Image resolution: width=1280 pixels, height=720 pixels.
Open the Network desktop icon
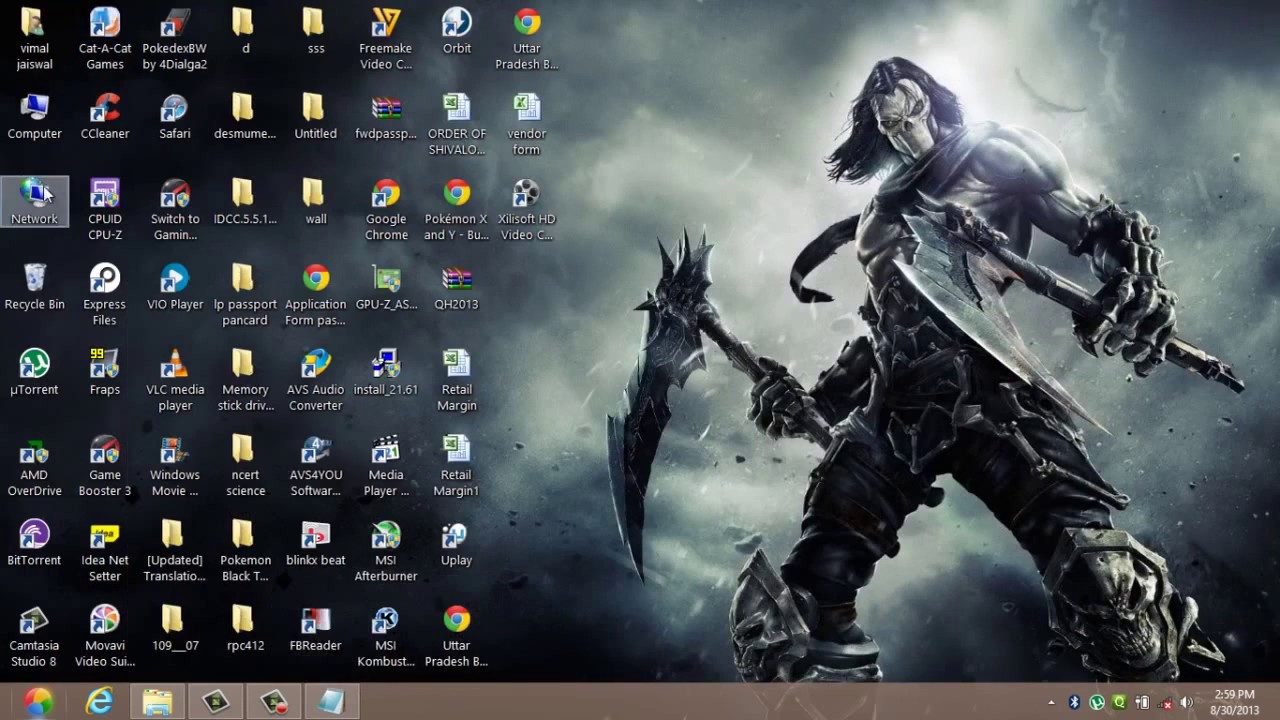[34, 202]
